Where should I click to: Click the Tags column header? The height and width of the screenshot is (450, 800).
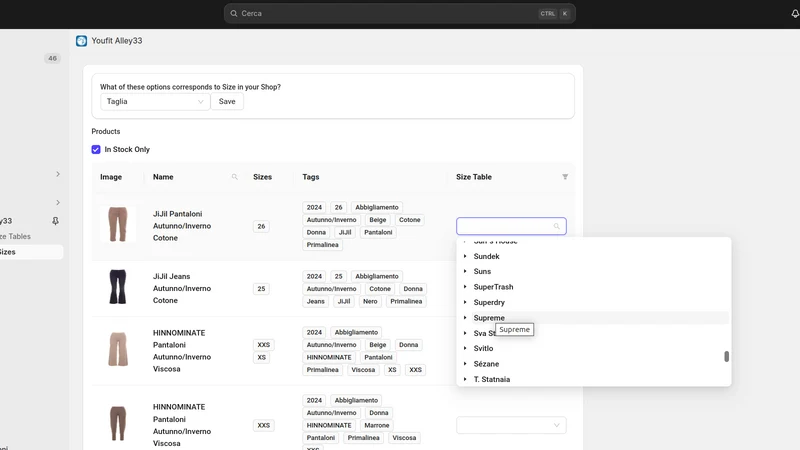[x=311, y=177]
